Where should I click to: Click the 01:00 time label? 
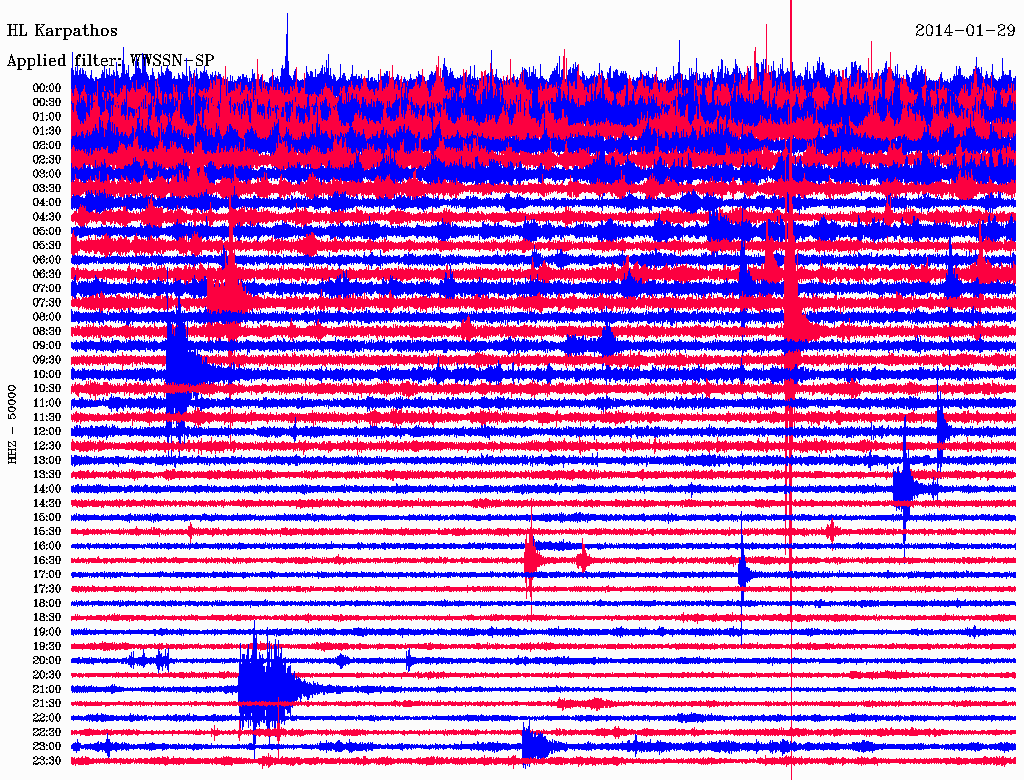47,116
